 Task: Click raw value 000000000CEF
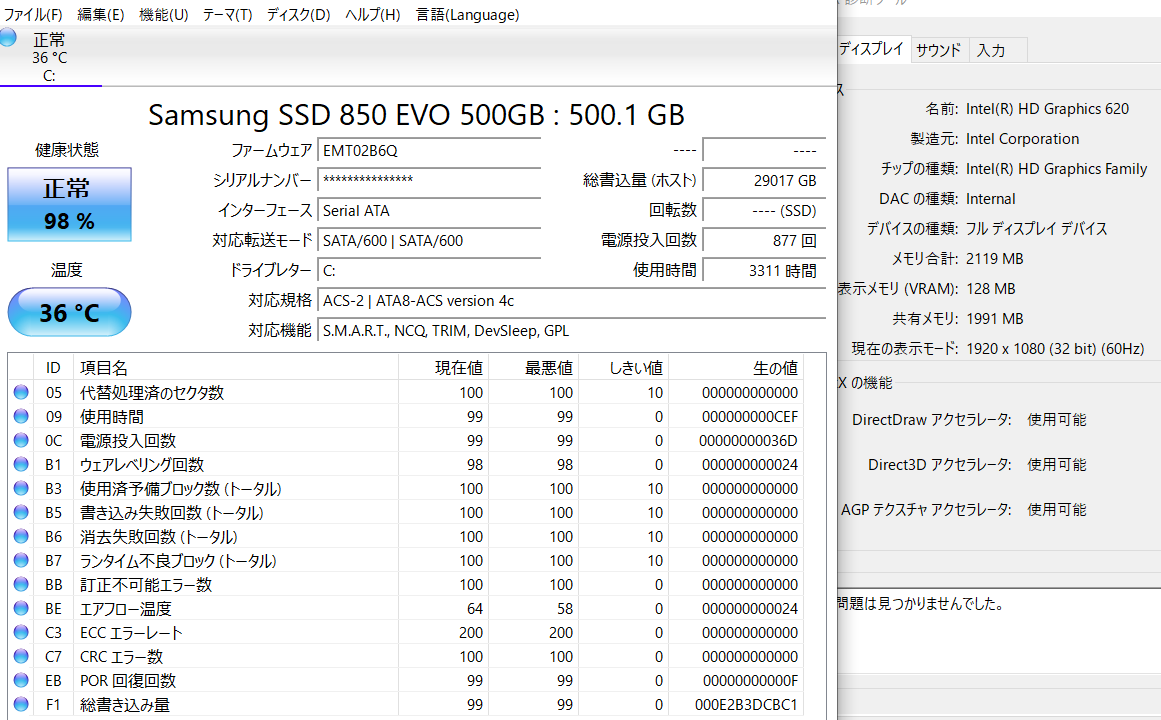750,416
